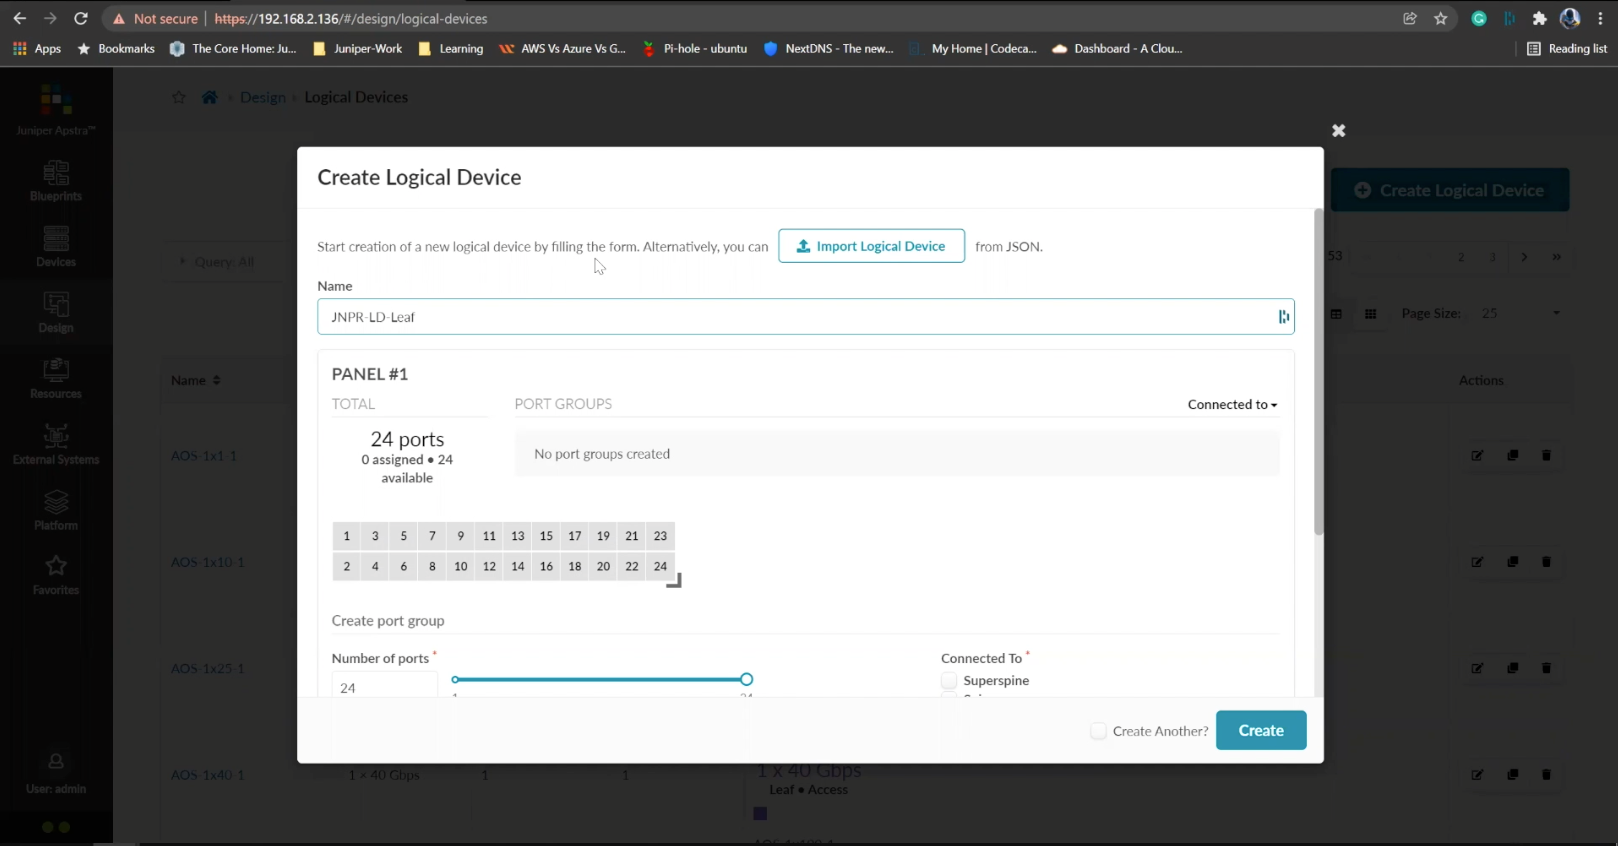Screen dimensions: 1618x846
Task: Select port 23 in the panel grid
Action: (x=660, y=536)
